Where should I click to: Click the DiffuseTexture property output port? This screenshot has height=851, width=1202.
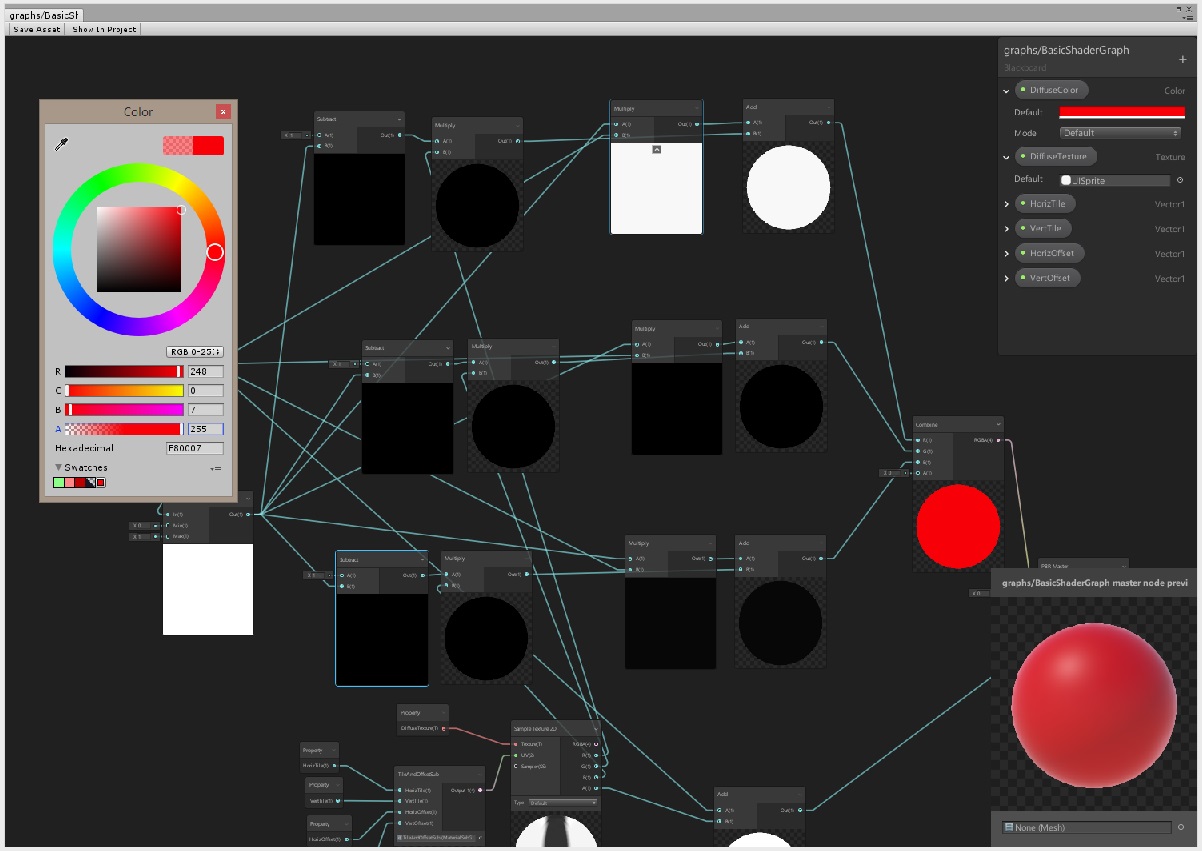[x=443, y=729]
